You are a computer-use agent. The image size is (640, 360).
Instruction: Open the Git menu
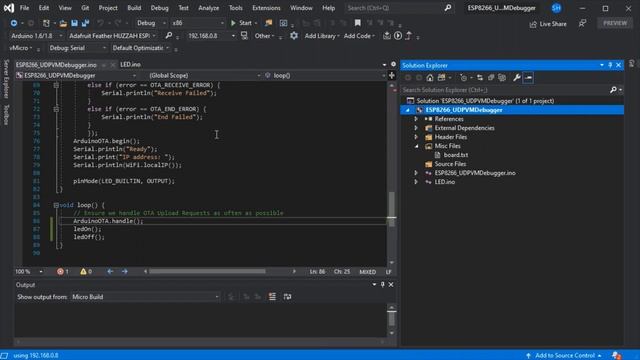coord(85,8)
